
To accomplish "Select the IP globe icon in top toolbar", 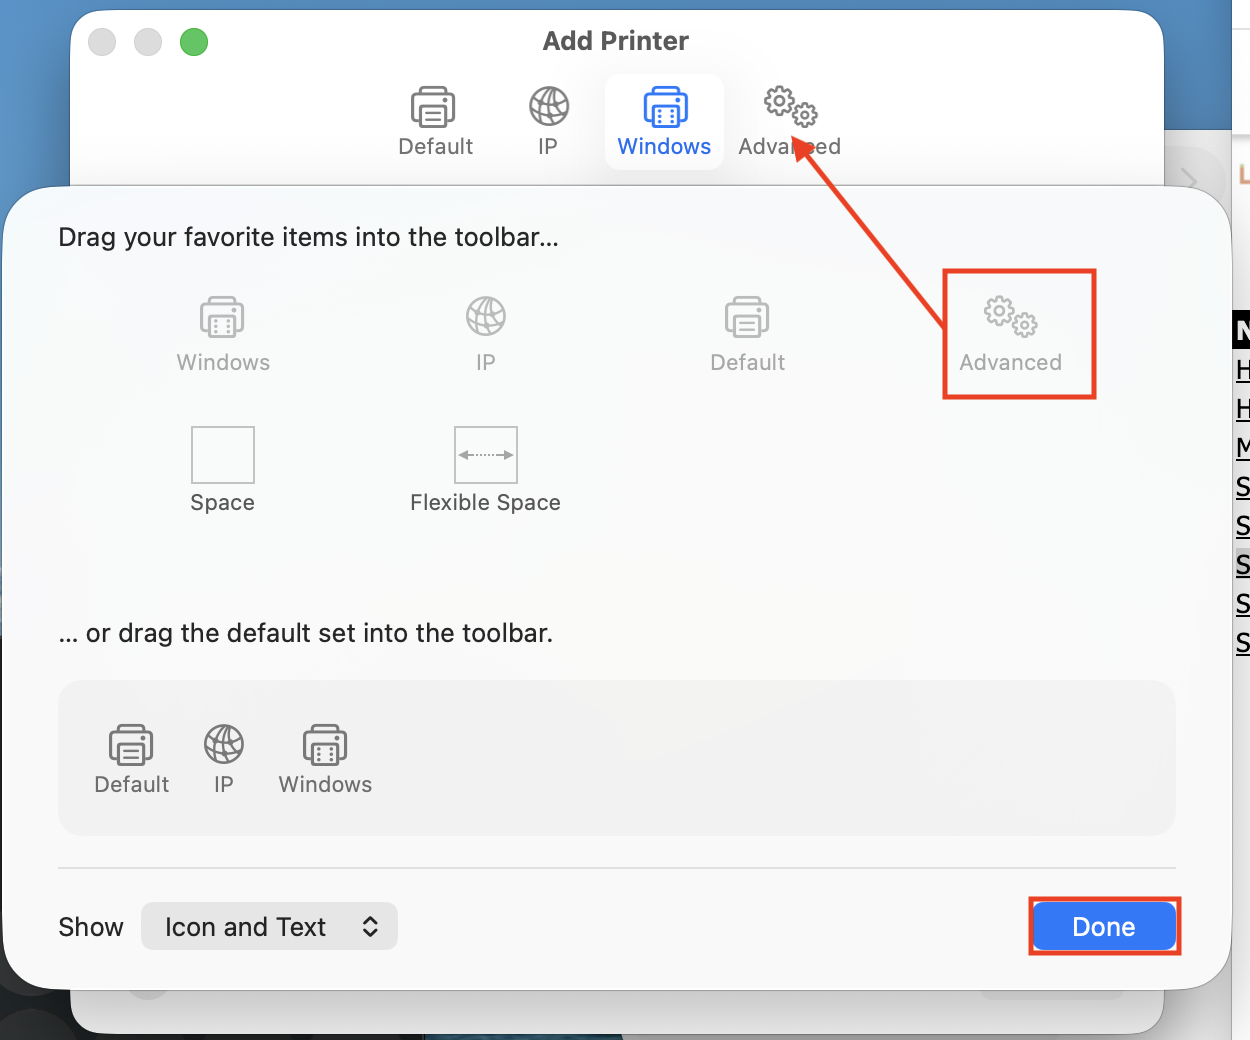I will point(548,120).
